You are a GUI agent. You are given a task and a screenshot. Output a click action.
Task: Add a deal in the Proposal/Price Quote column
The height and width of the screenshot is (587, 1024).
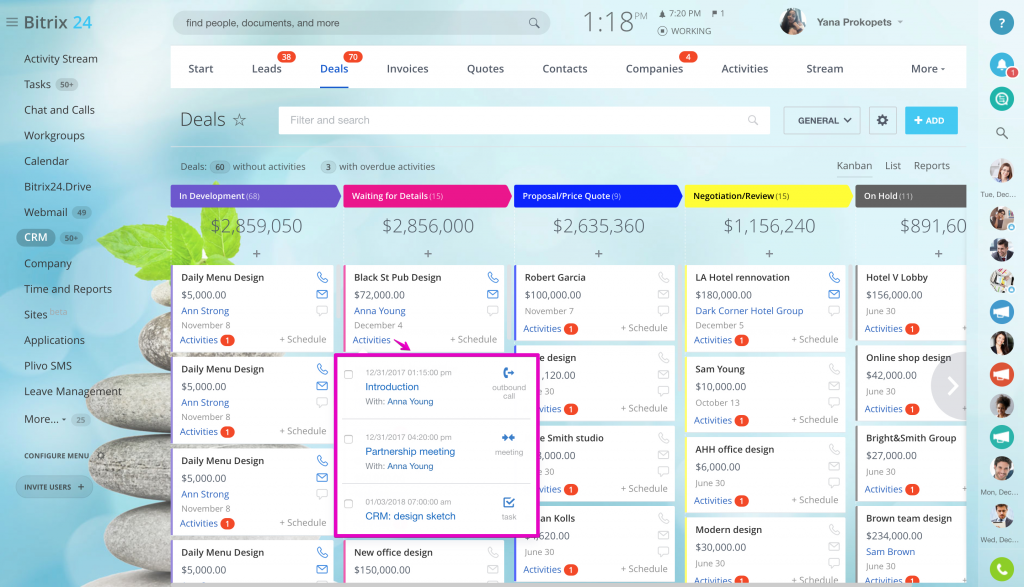coord(598,253)
